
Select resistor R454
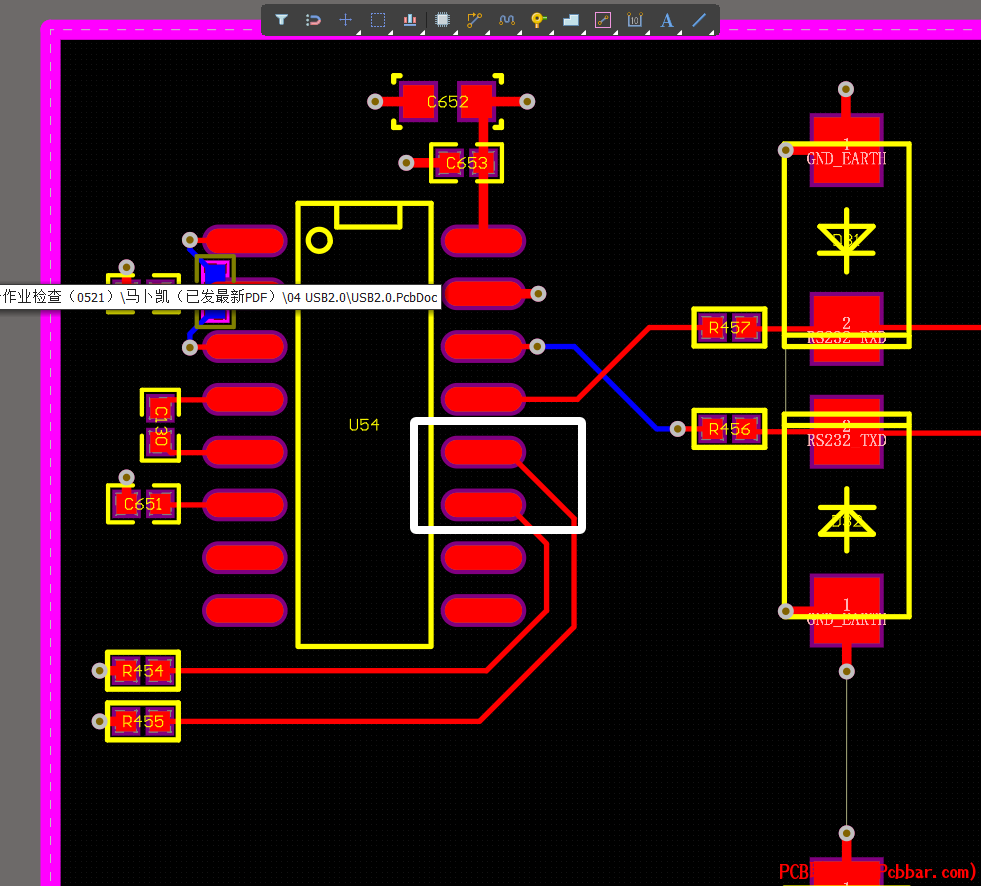[143, 671]
